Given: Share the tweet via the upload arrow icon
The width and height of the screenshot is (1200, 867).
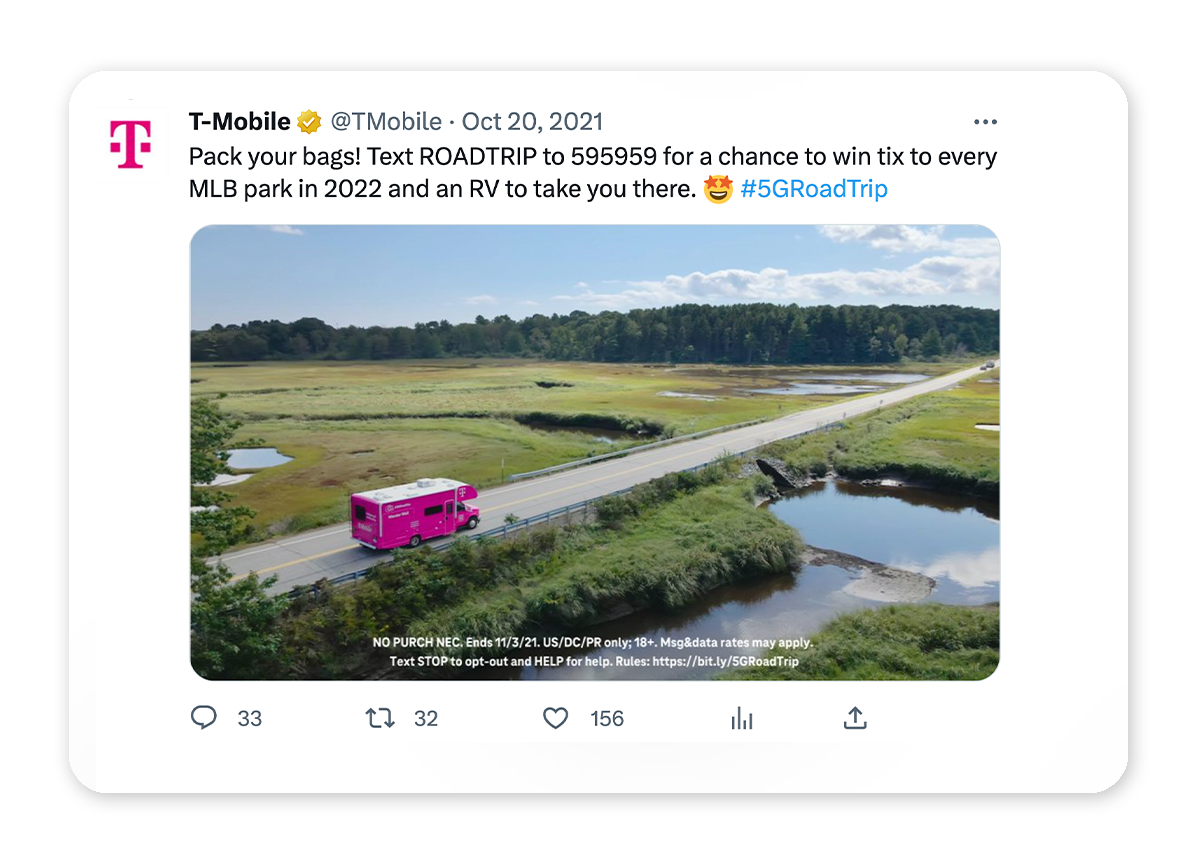Looking at the screenshot, I should (x=855, y=718).
